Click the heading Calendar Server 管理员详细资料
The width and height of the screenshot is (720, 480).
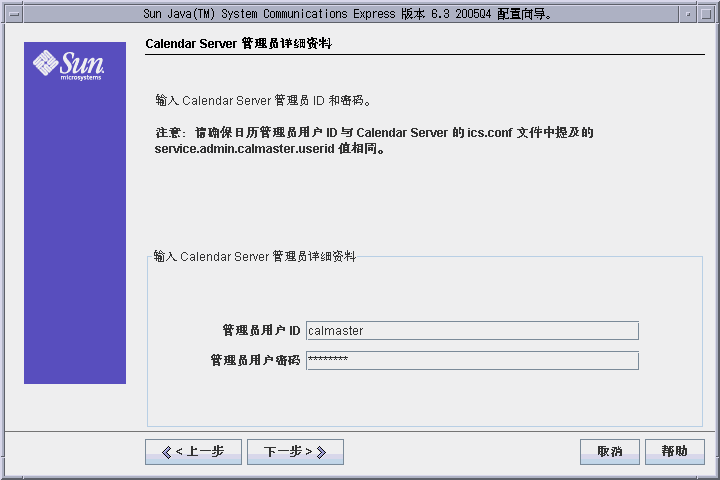click(x=238, y=44)
